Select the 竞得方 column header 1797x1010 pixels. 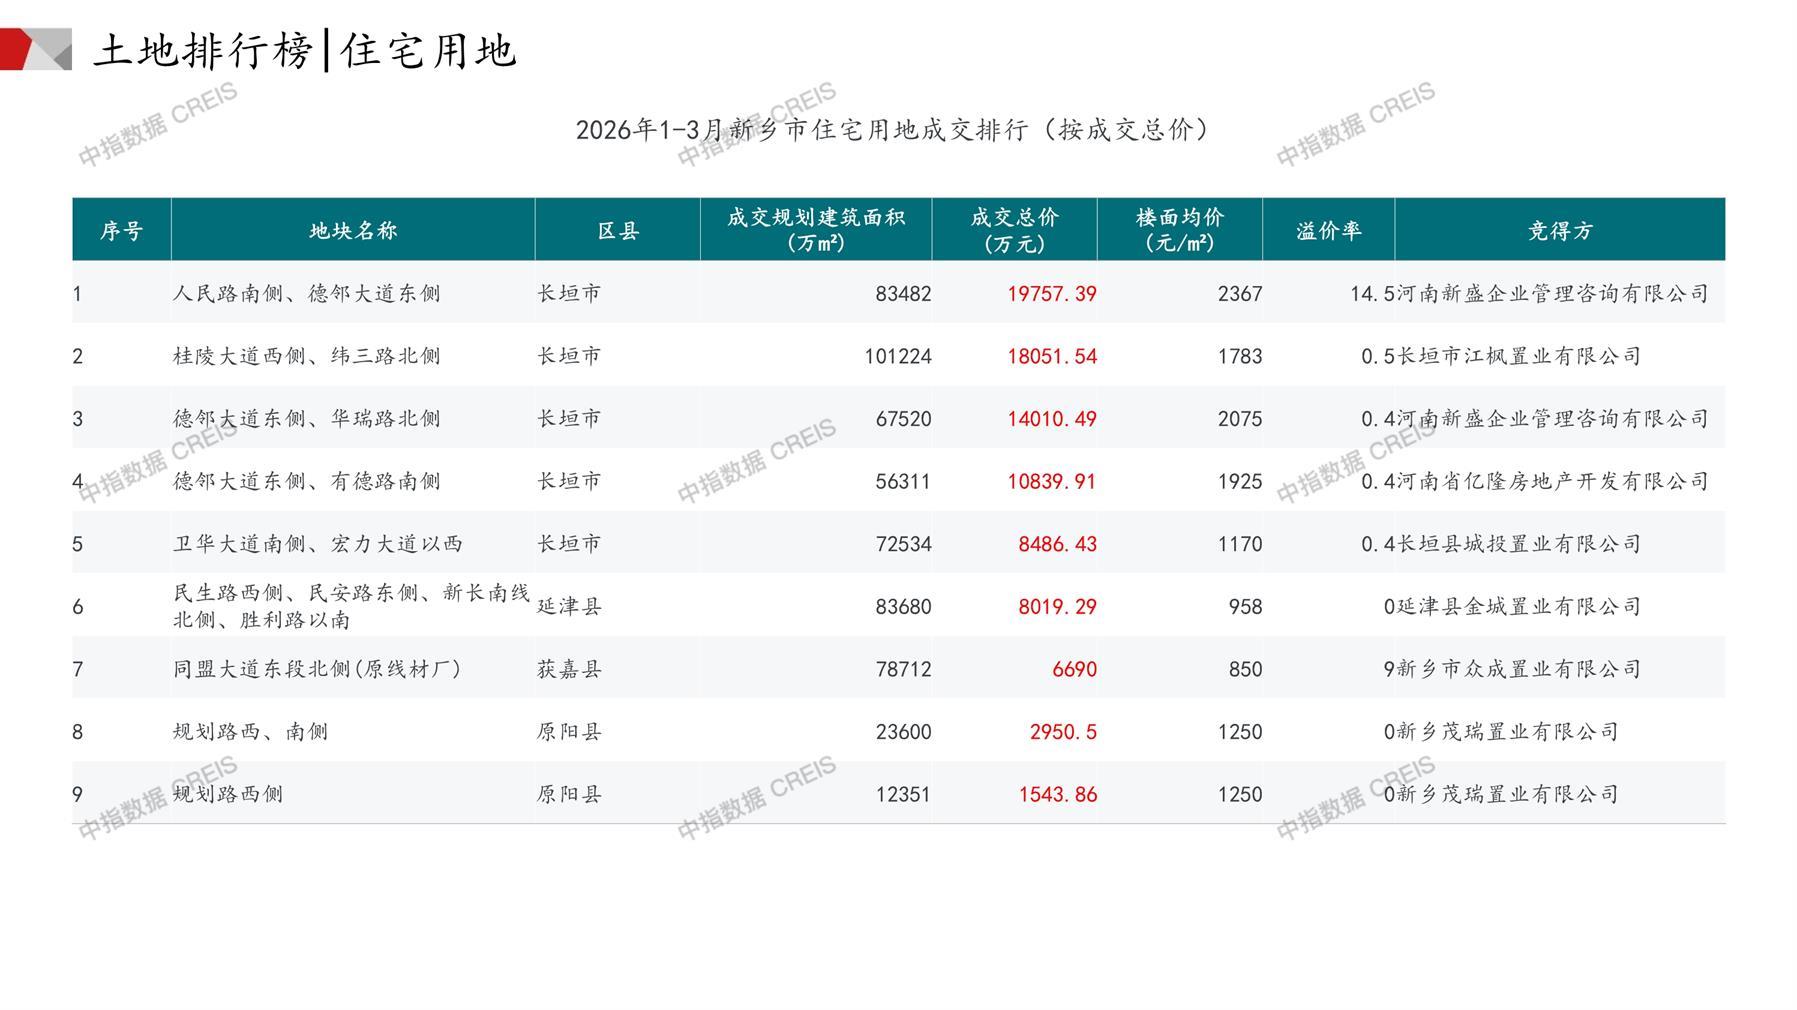pyautogui.click(x=1559, y=231)
